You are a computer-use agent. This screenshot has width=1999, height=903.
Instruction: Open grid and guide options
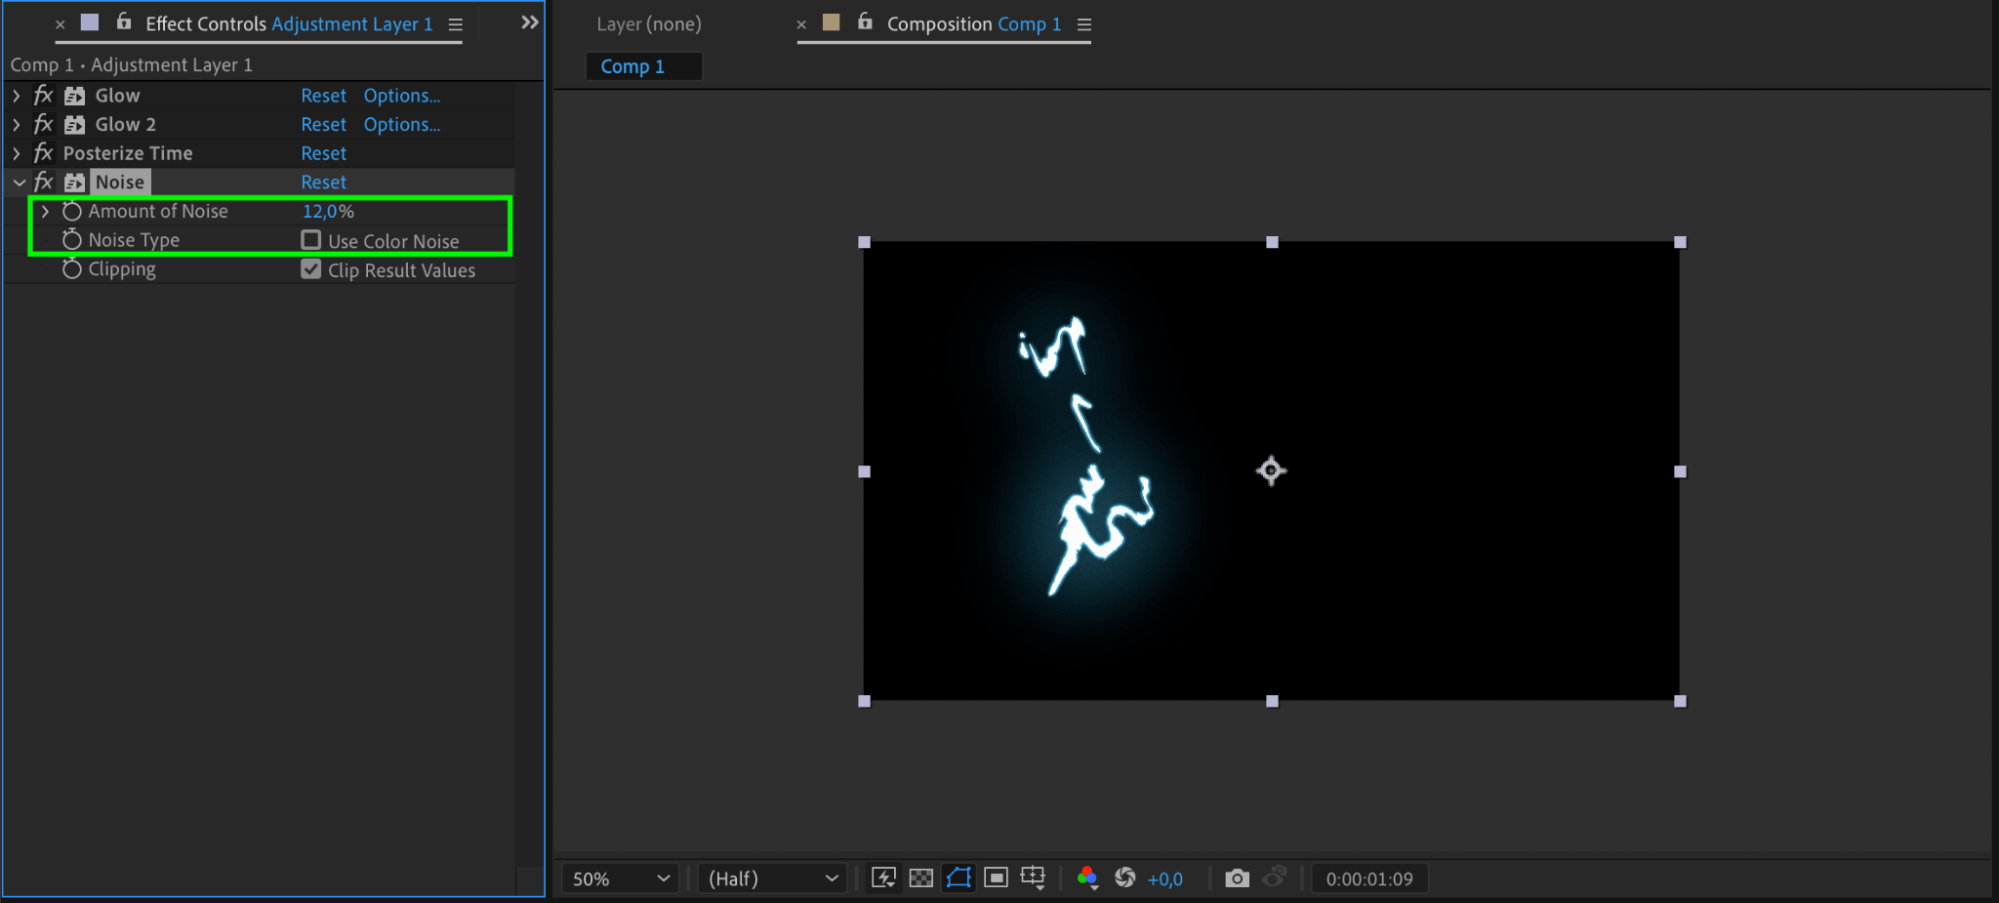coord(1033,878)
